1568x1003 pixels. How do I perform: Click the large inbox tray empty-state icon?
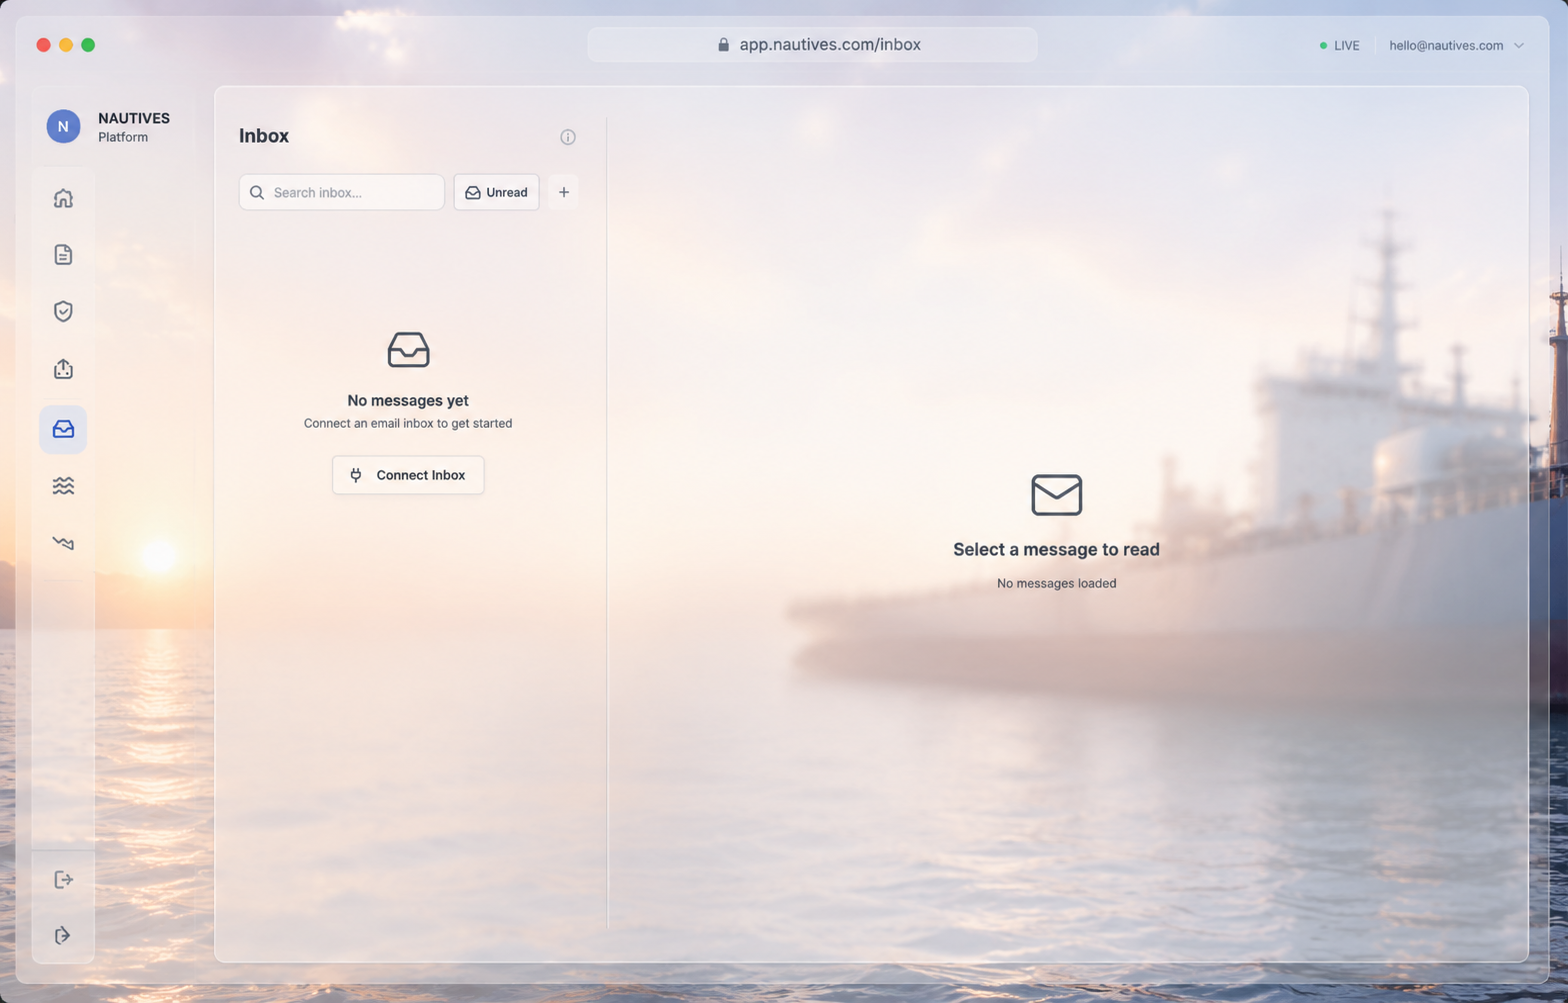pos(408,350)
